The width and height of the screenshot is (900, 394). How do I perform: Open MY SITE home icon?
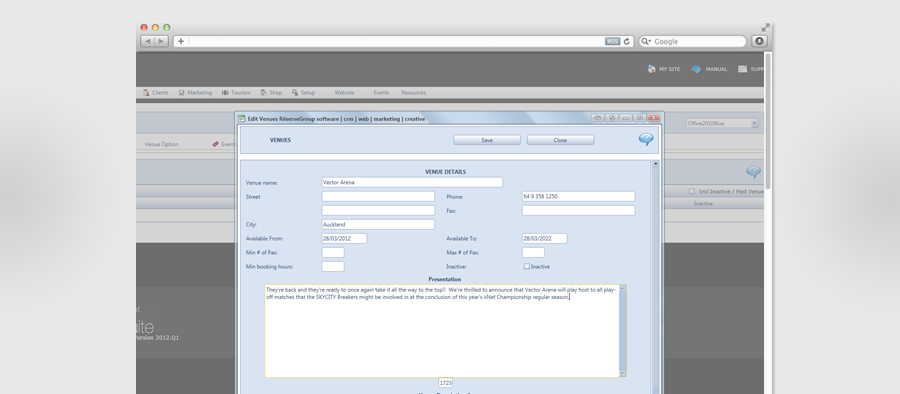tap(651, 69)
